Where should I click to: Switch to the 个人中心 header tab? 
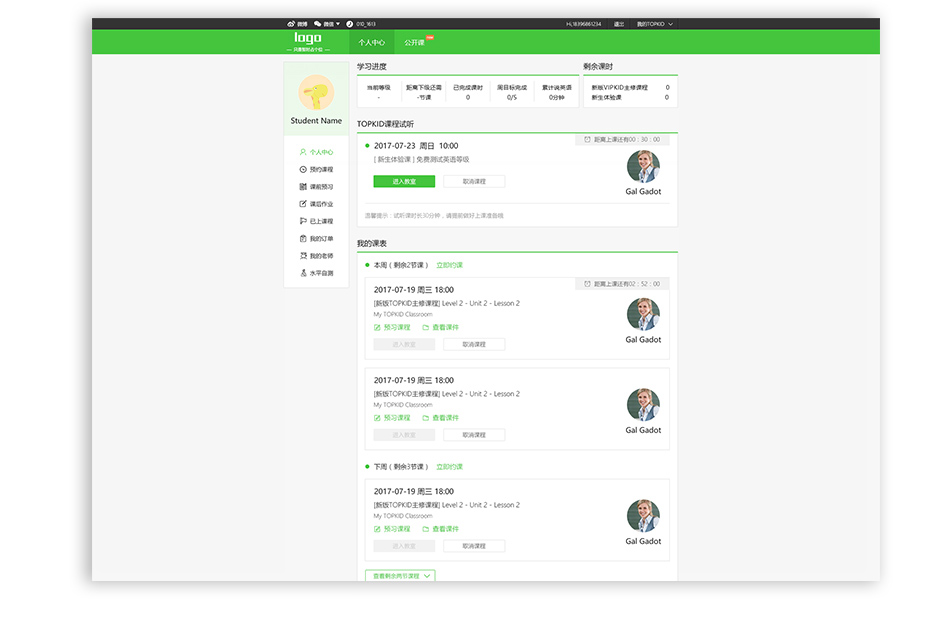(371, 42)
